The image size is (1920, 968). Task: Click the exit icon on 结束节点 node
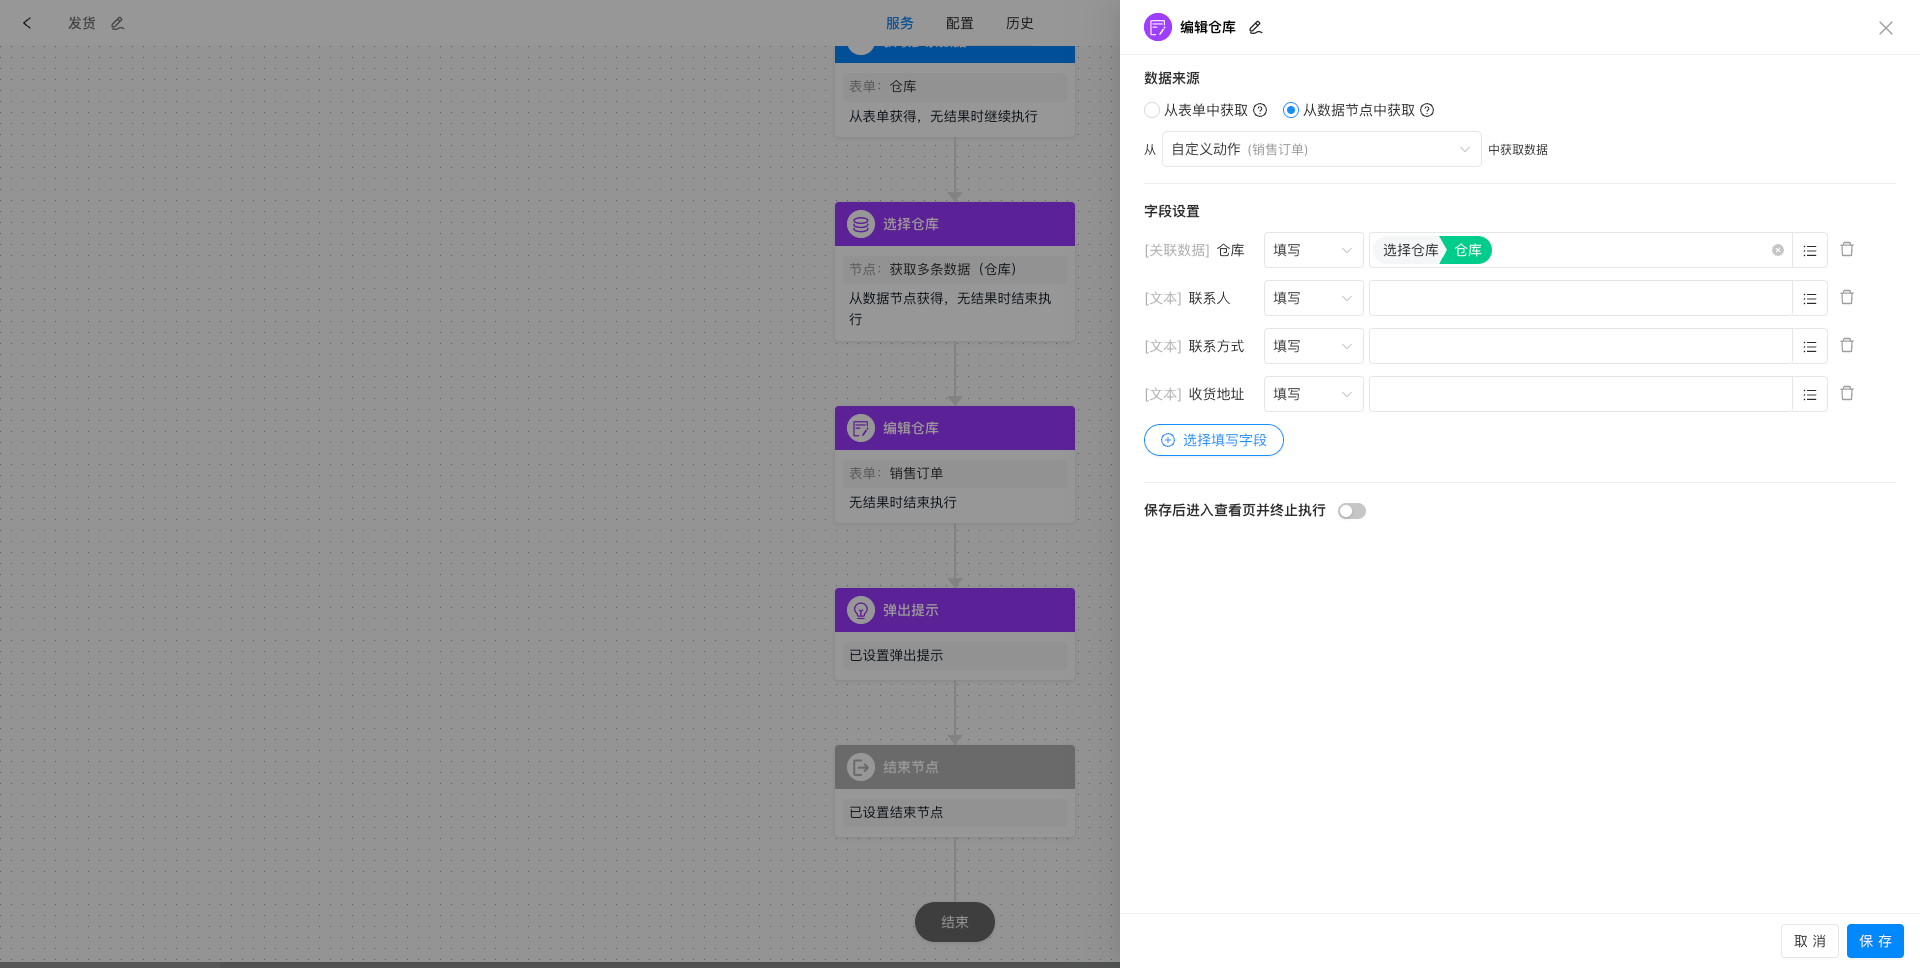pos(861,767)
